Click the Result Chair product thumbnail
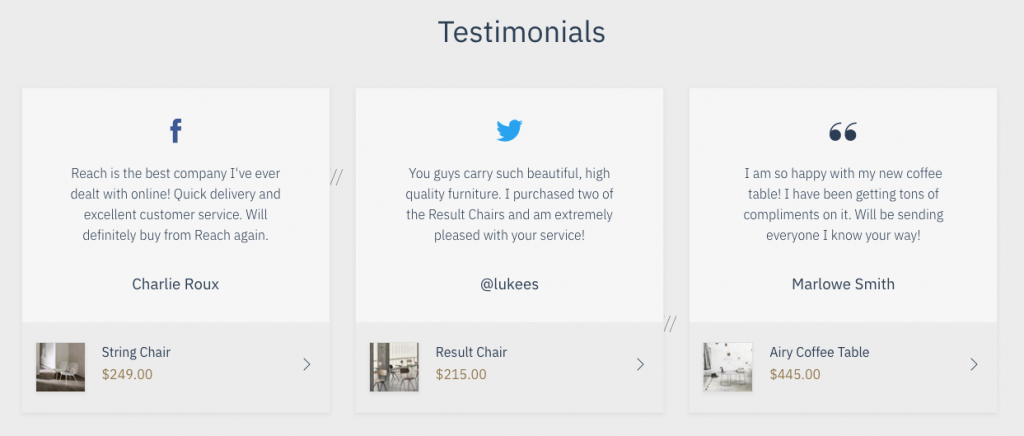This screenshot has height=436, width=1024. (394, 367)
